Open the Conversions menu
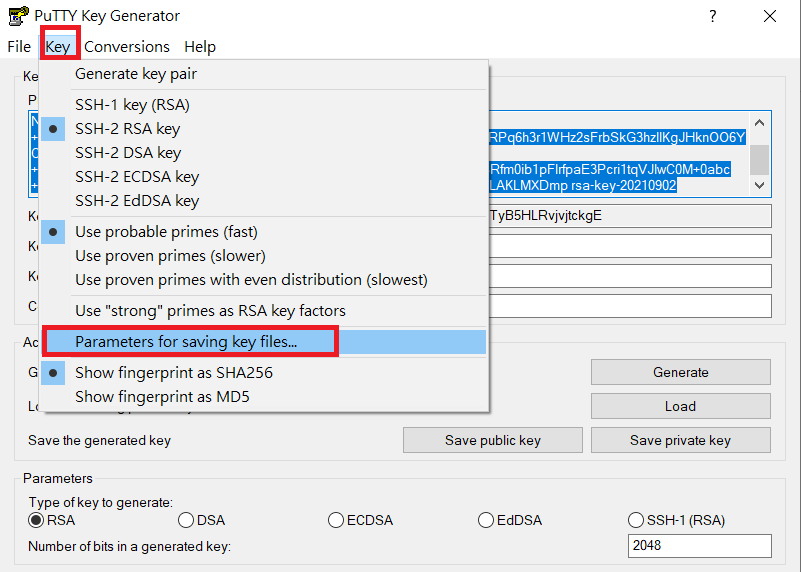 point(127,46)
